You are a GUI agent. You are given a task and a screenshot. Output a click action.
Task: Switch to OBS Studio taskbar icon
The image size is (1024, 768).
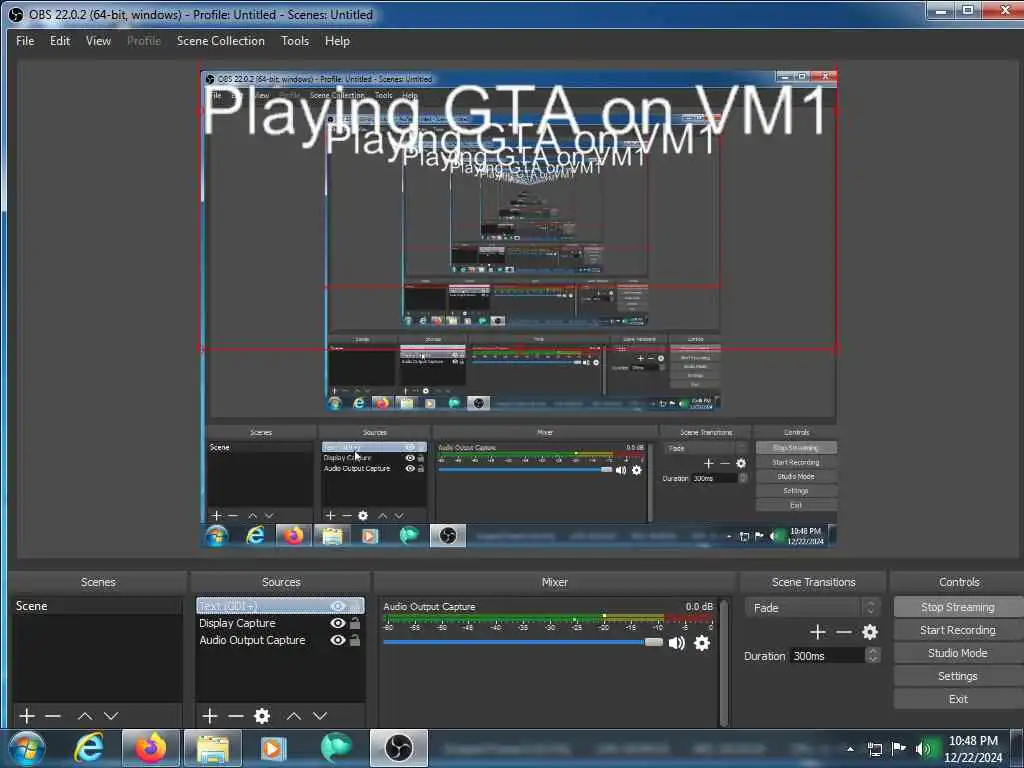point(399,748)
